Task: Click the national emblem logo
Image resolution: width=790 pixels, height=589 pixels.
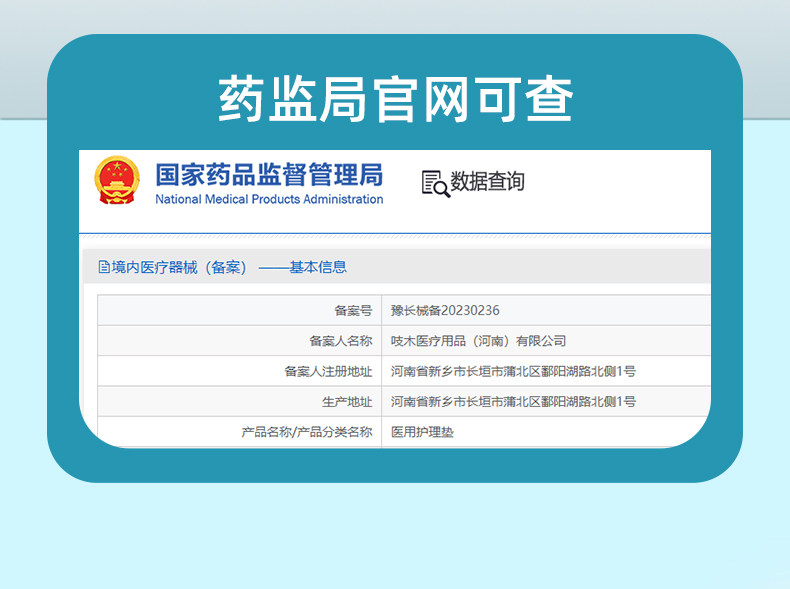Action: point(117,180)
